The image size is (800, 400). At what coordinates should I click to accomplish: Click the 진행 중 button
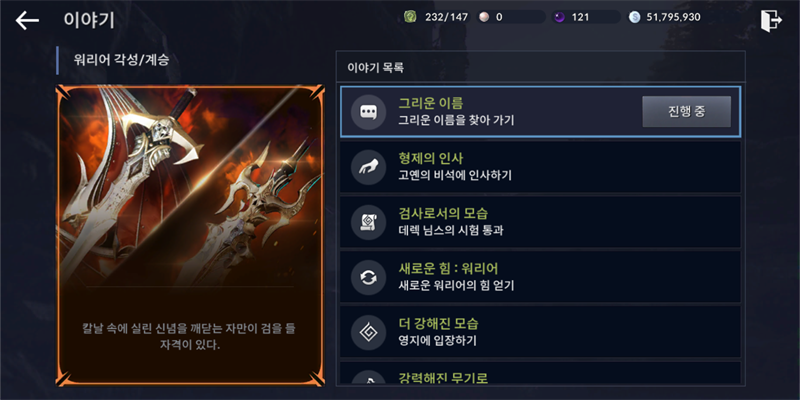pos(686,112)
